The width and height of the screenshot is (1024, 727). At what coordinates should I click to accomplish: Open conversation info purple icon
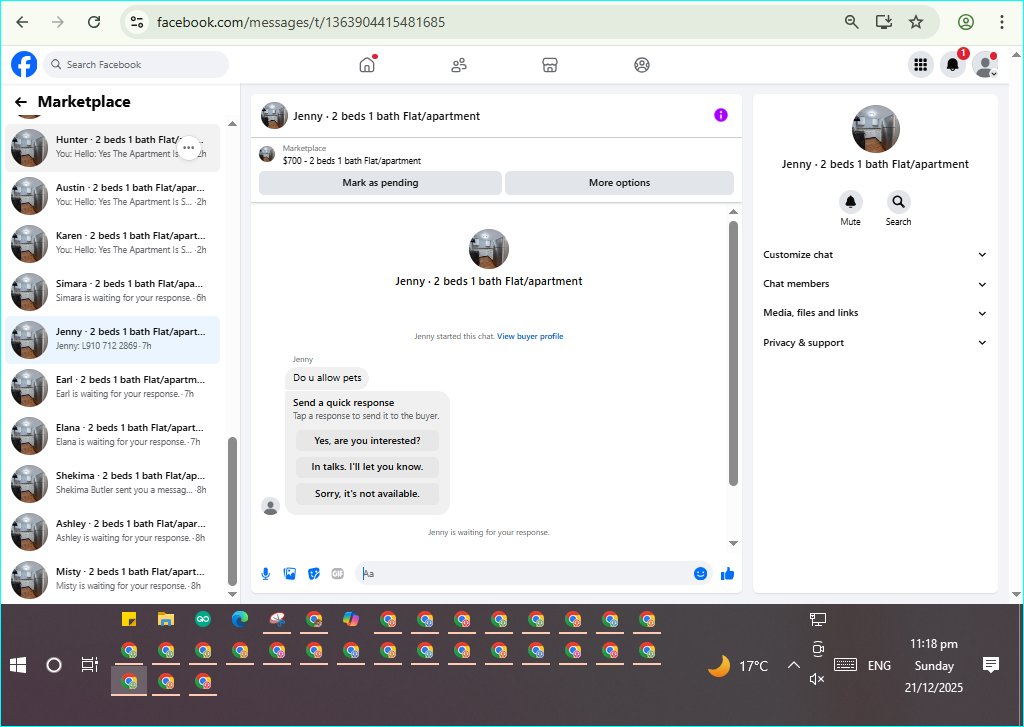(x=720, y=116)
